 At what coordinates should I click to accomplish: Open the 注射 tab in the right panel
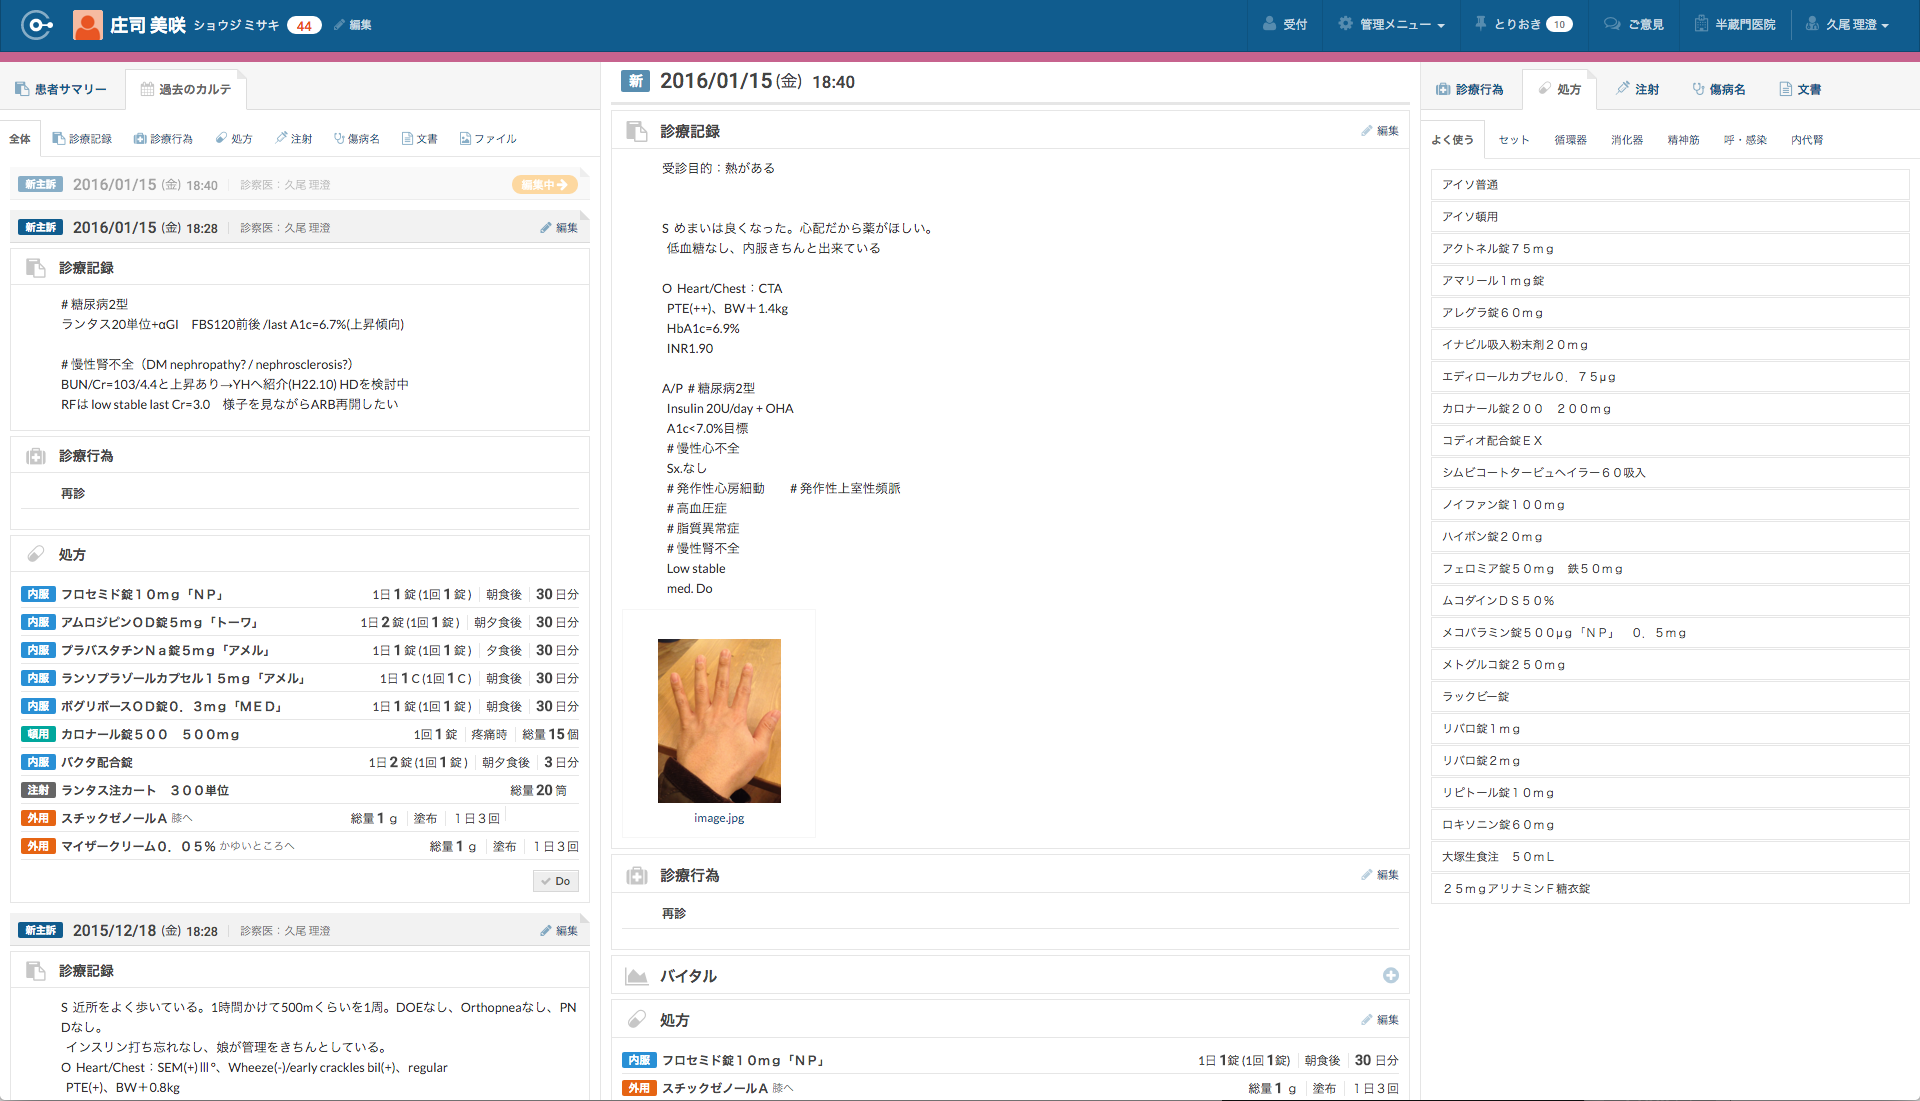pyautogui.click(x=1637, y=89)
